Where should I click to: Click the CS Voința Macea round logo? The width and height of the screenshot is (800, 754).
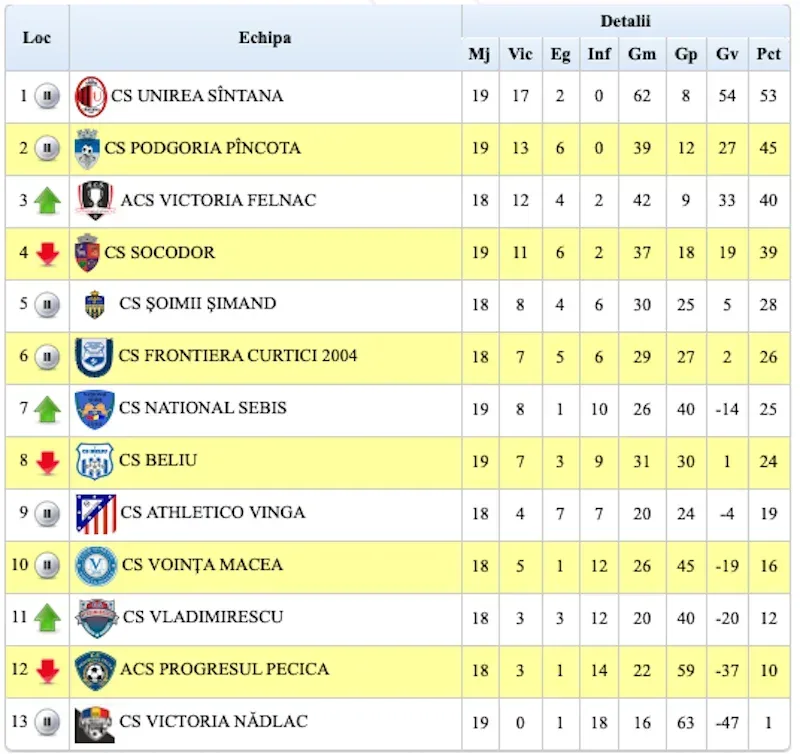(96, 565)
